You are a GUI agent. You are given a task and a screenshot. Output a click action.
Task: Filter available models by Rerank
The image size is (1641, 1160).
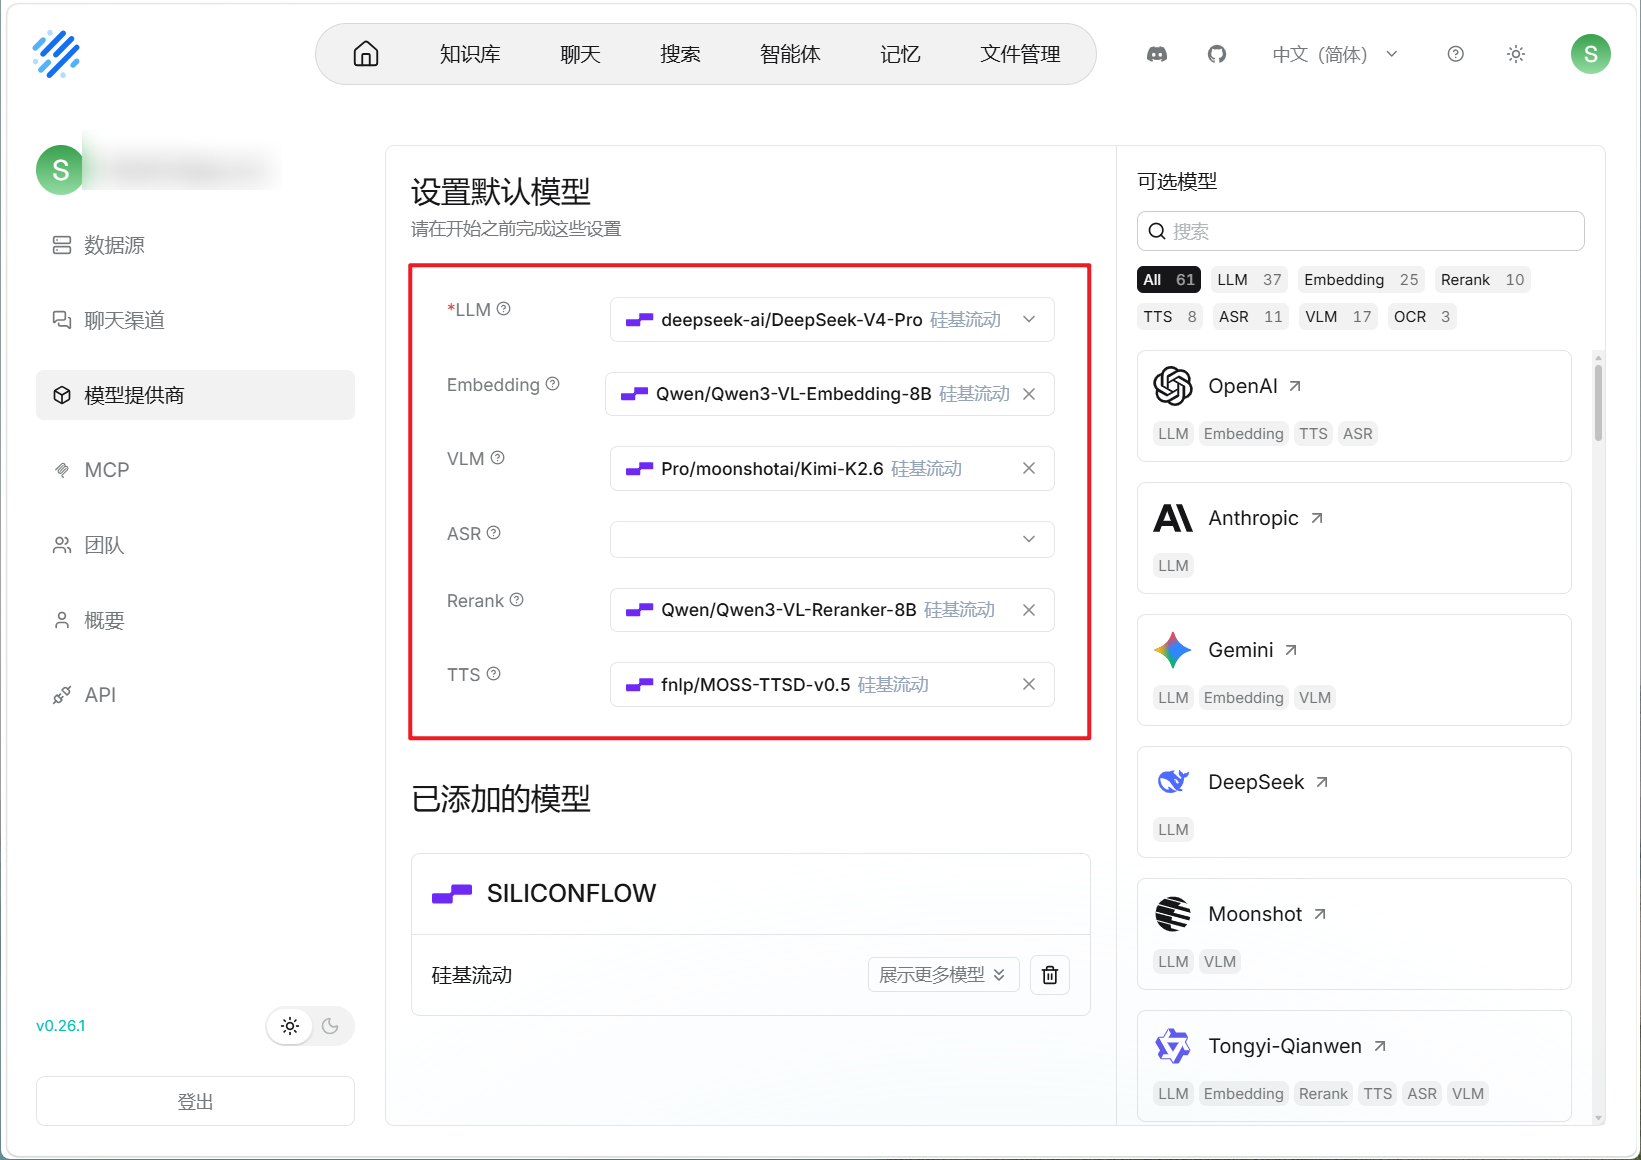pyautogui.click(x=1483, y=280)
